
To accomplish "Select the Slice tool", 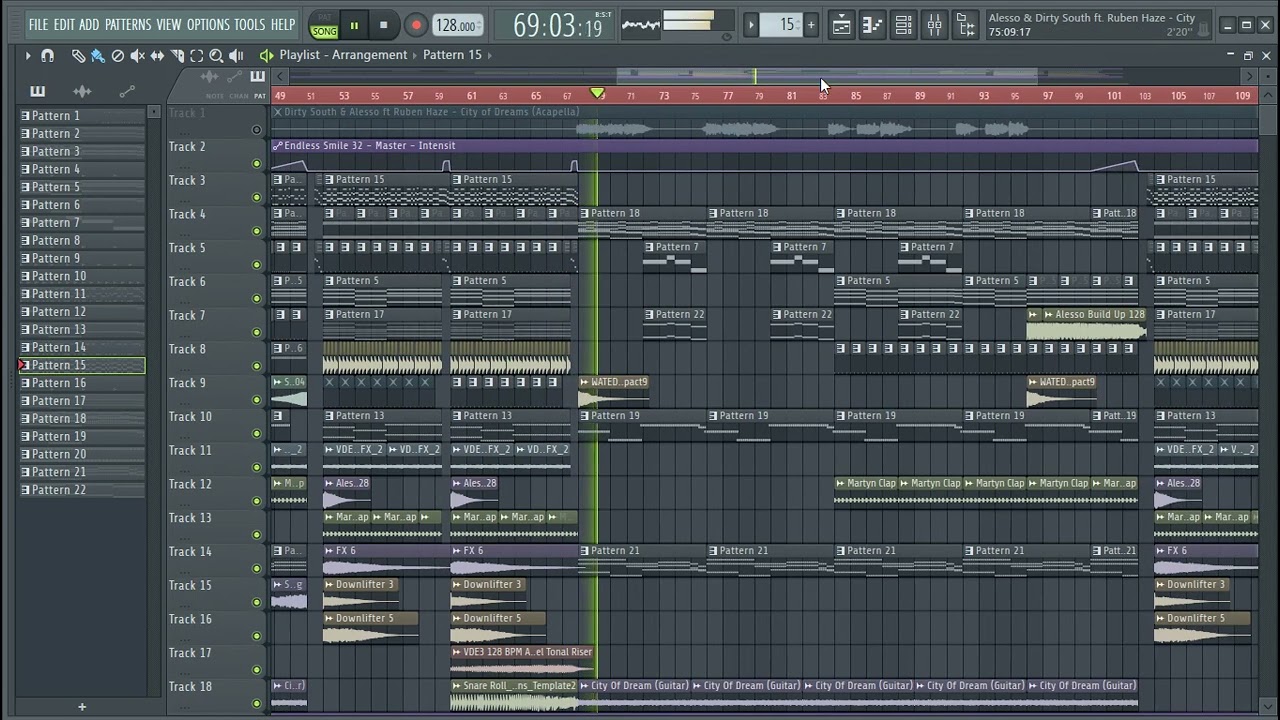I will 177,56.
